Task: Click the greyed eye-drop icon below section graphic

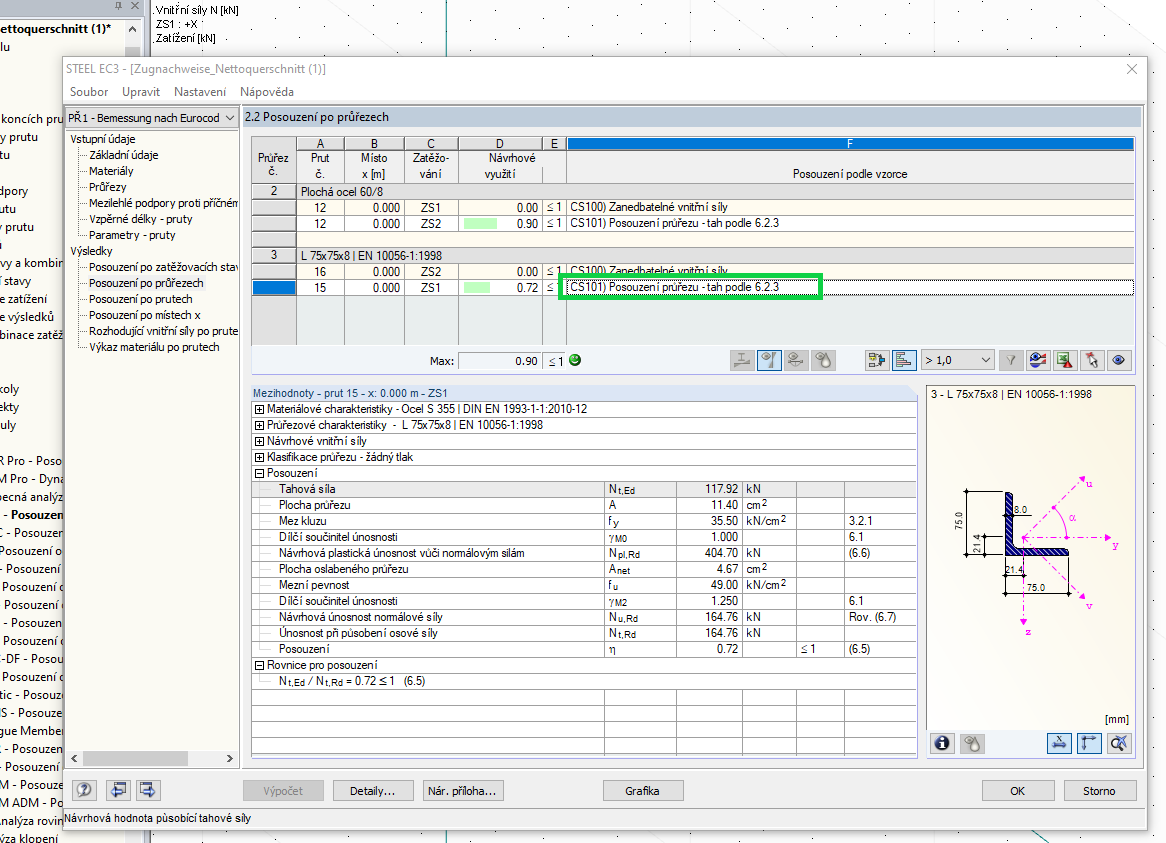Action: point(972,743)
